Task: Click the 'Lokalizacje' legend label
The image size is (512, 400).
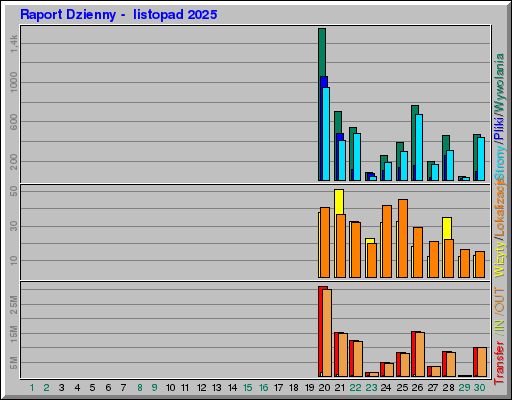Action: click(x=499, y=208)
